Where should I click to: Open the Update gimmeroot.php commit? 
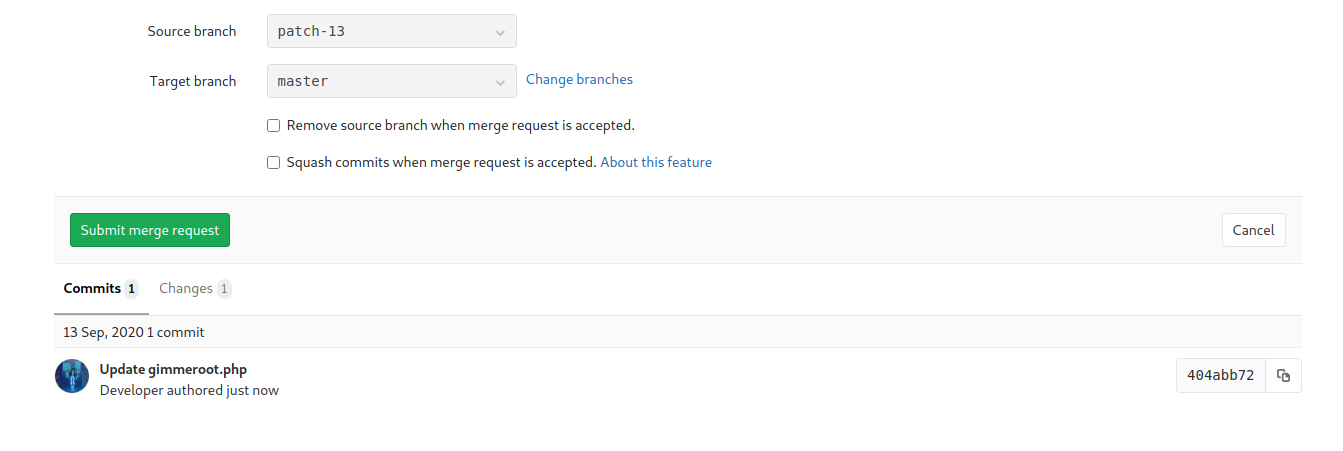pos(173,369)
